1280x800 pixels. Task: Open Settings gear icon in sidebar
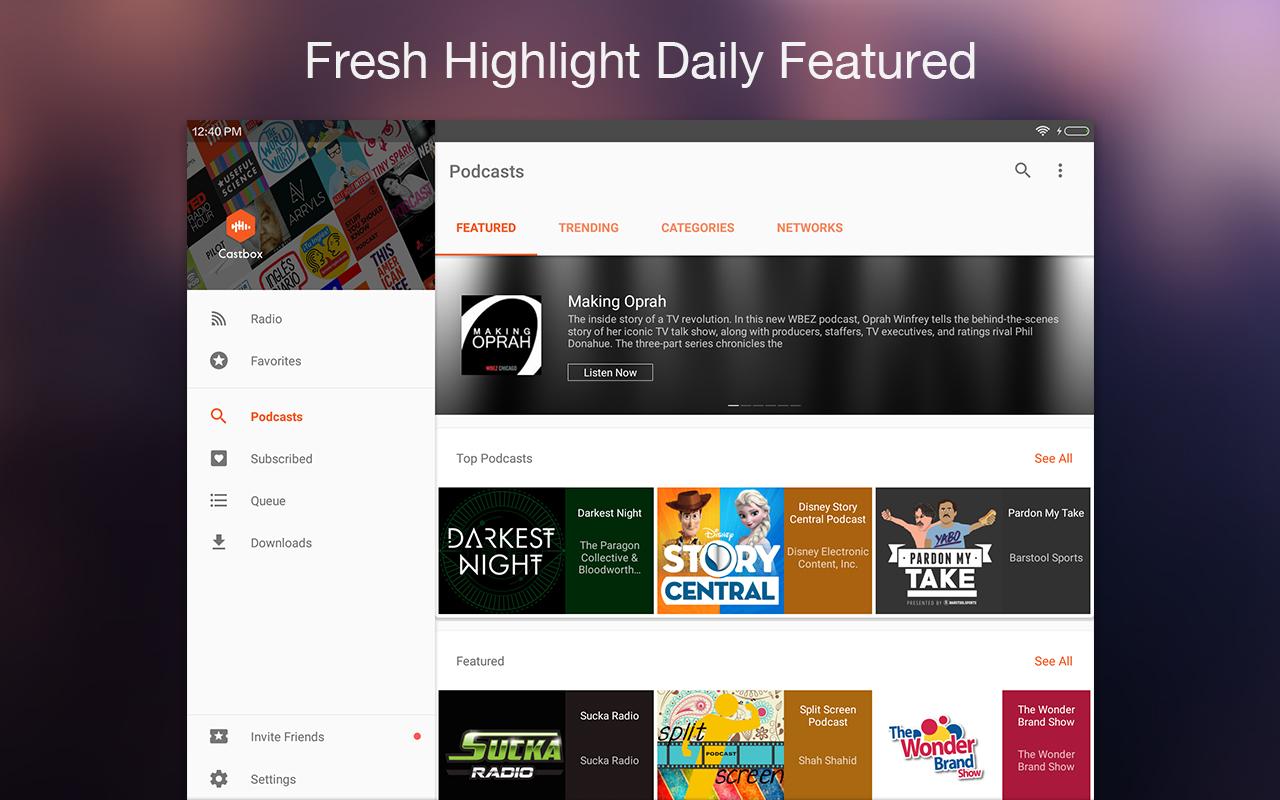pos(219,779)
